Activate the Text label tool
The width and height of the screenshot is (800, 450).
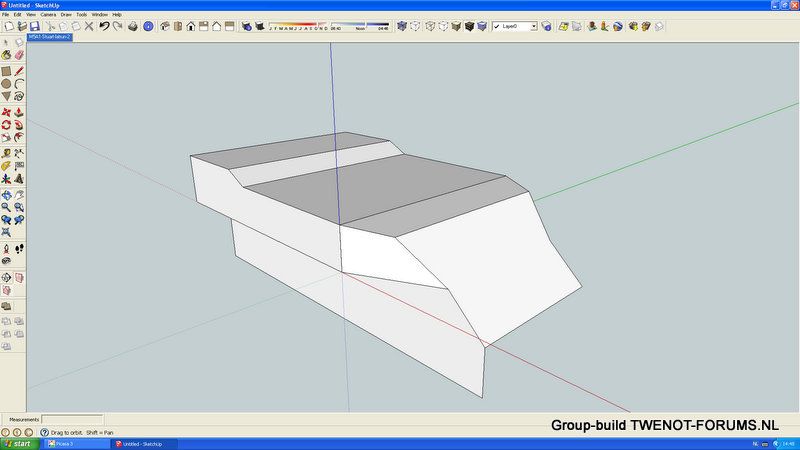[x=19, y=166]
